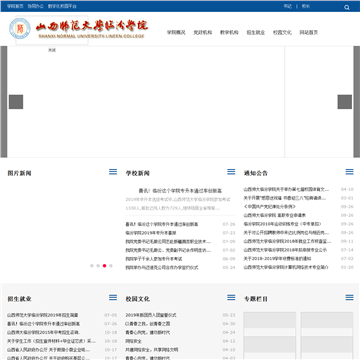This screenshot has width=360, height=360.
Task: Open 通知公告 item dated 03-01
Action: pos(285,198)
